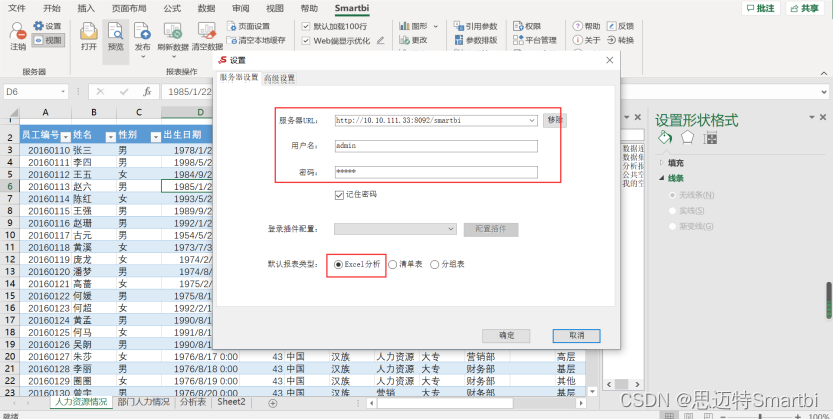Expand the 填充 section

(x=661, y=163)
